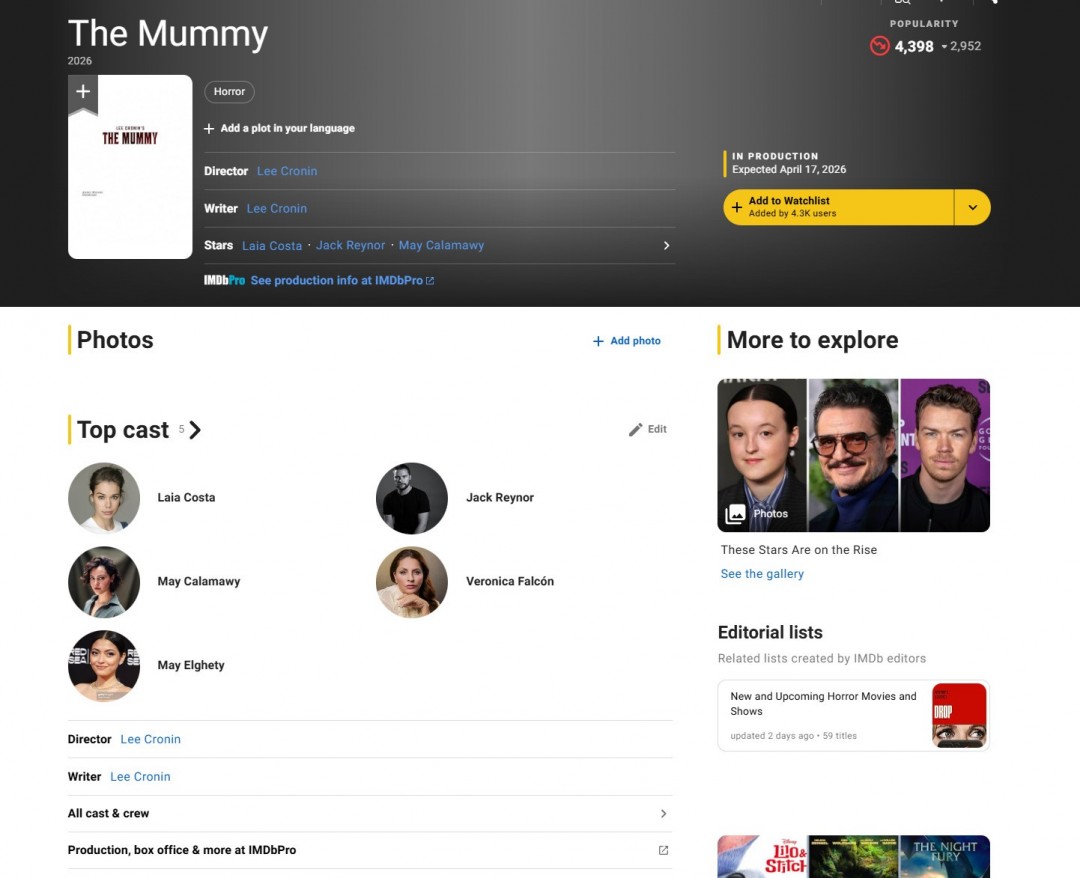Image resolution: width=1080 pixels, height=878 pixels.
Task: Click The Night Fury banner image
Action: [945, 857]
